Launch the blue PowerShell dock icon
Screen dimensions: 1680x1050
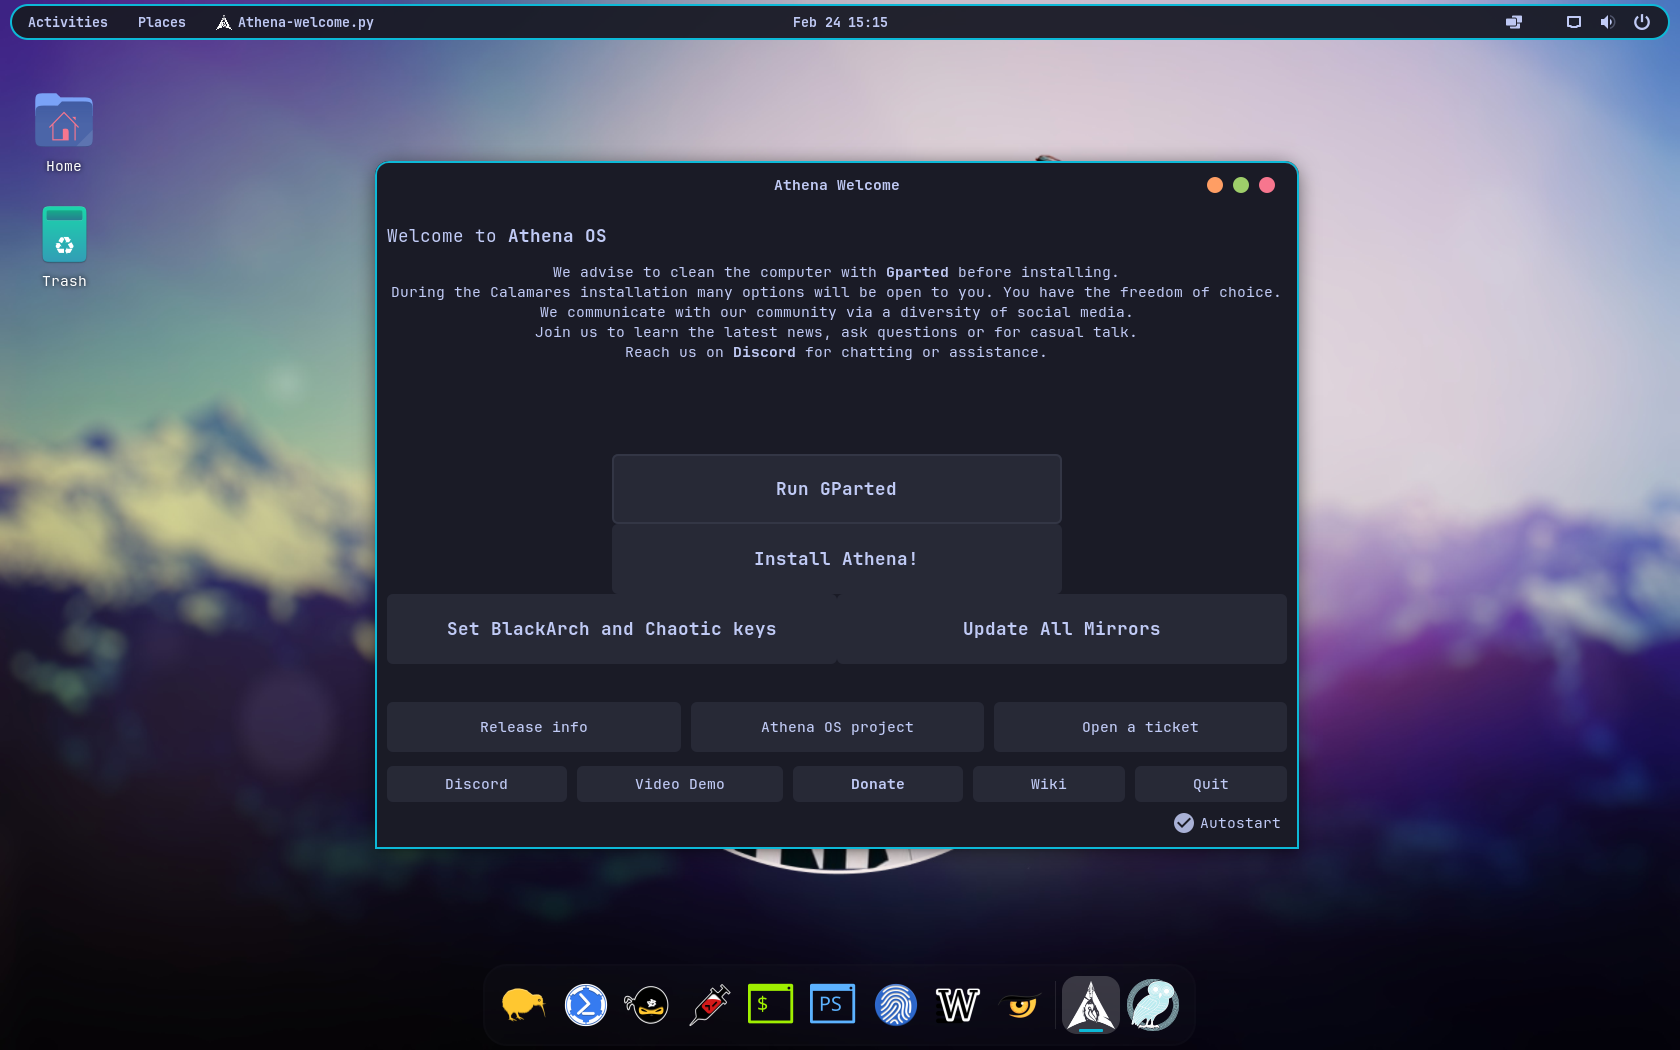(586, 1004)
